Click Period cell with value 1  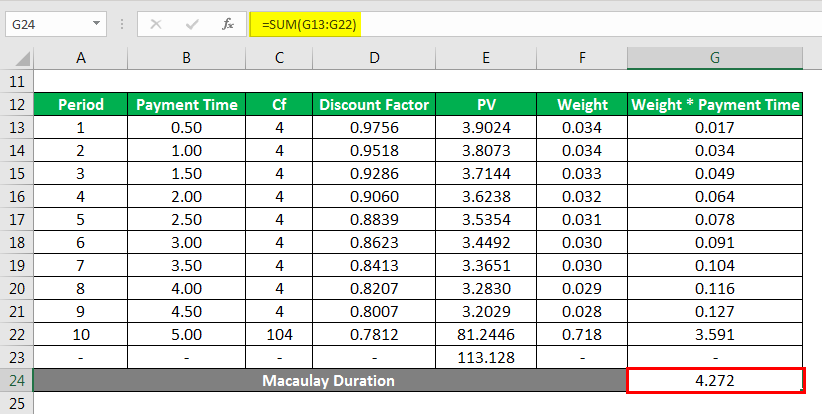pos(81,127)
